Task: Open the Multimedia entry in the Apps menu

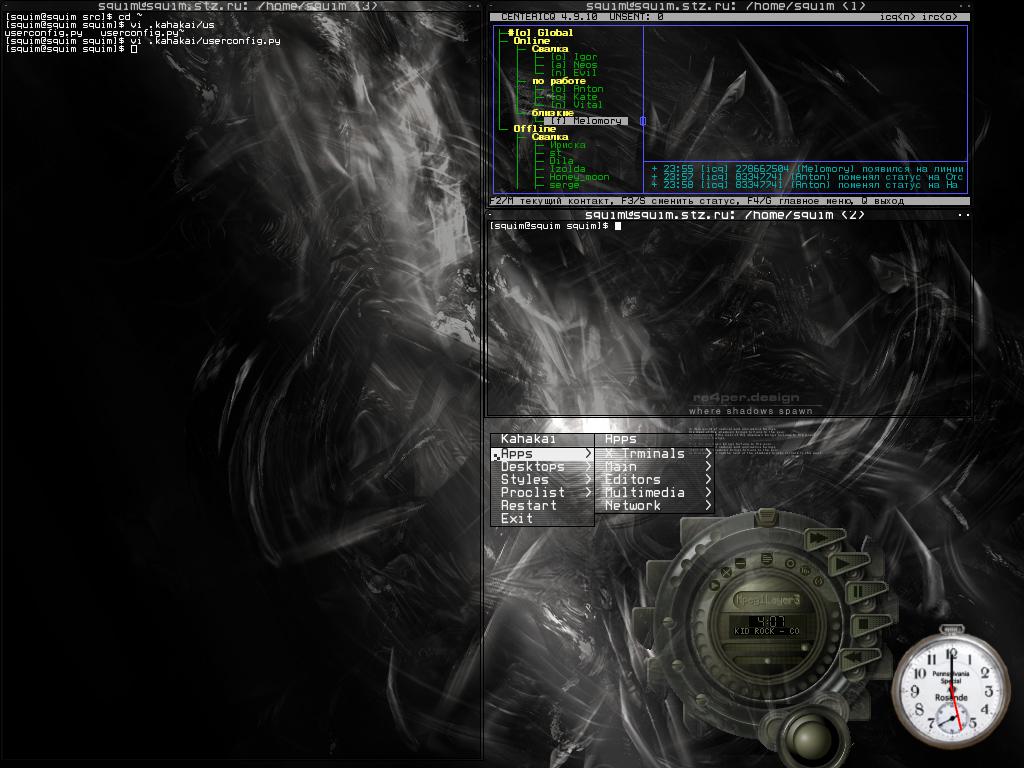Action: [x=654, y=492]
